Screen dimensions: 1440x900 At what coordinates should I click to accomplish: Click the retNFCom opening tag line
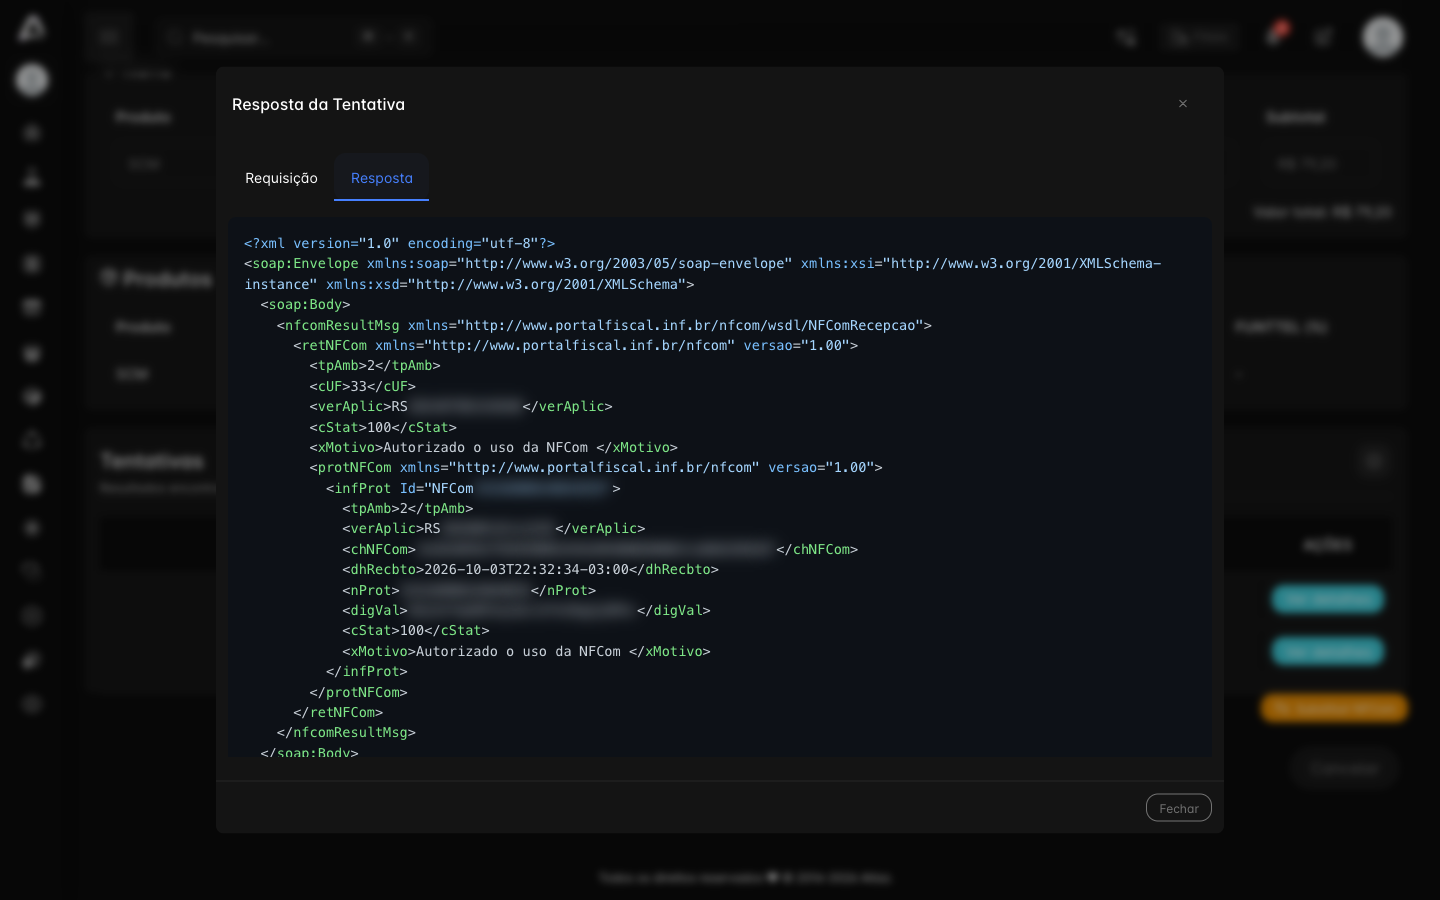(x=576, y=345)
